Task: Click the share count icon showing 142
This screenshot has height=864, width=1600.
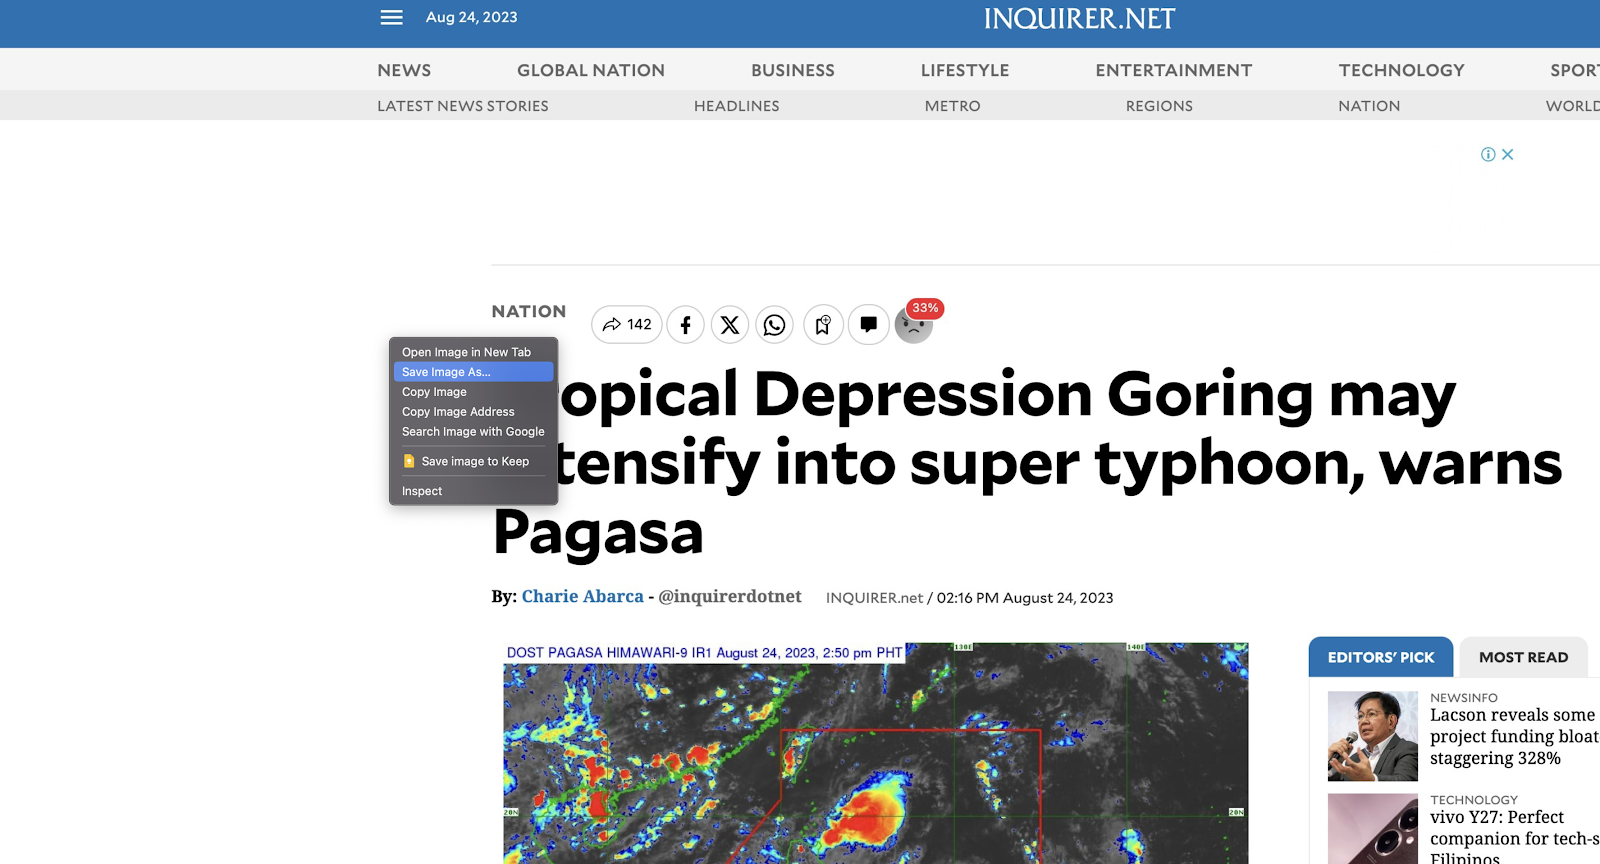Action: click(x=627, y=324)
